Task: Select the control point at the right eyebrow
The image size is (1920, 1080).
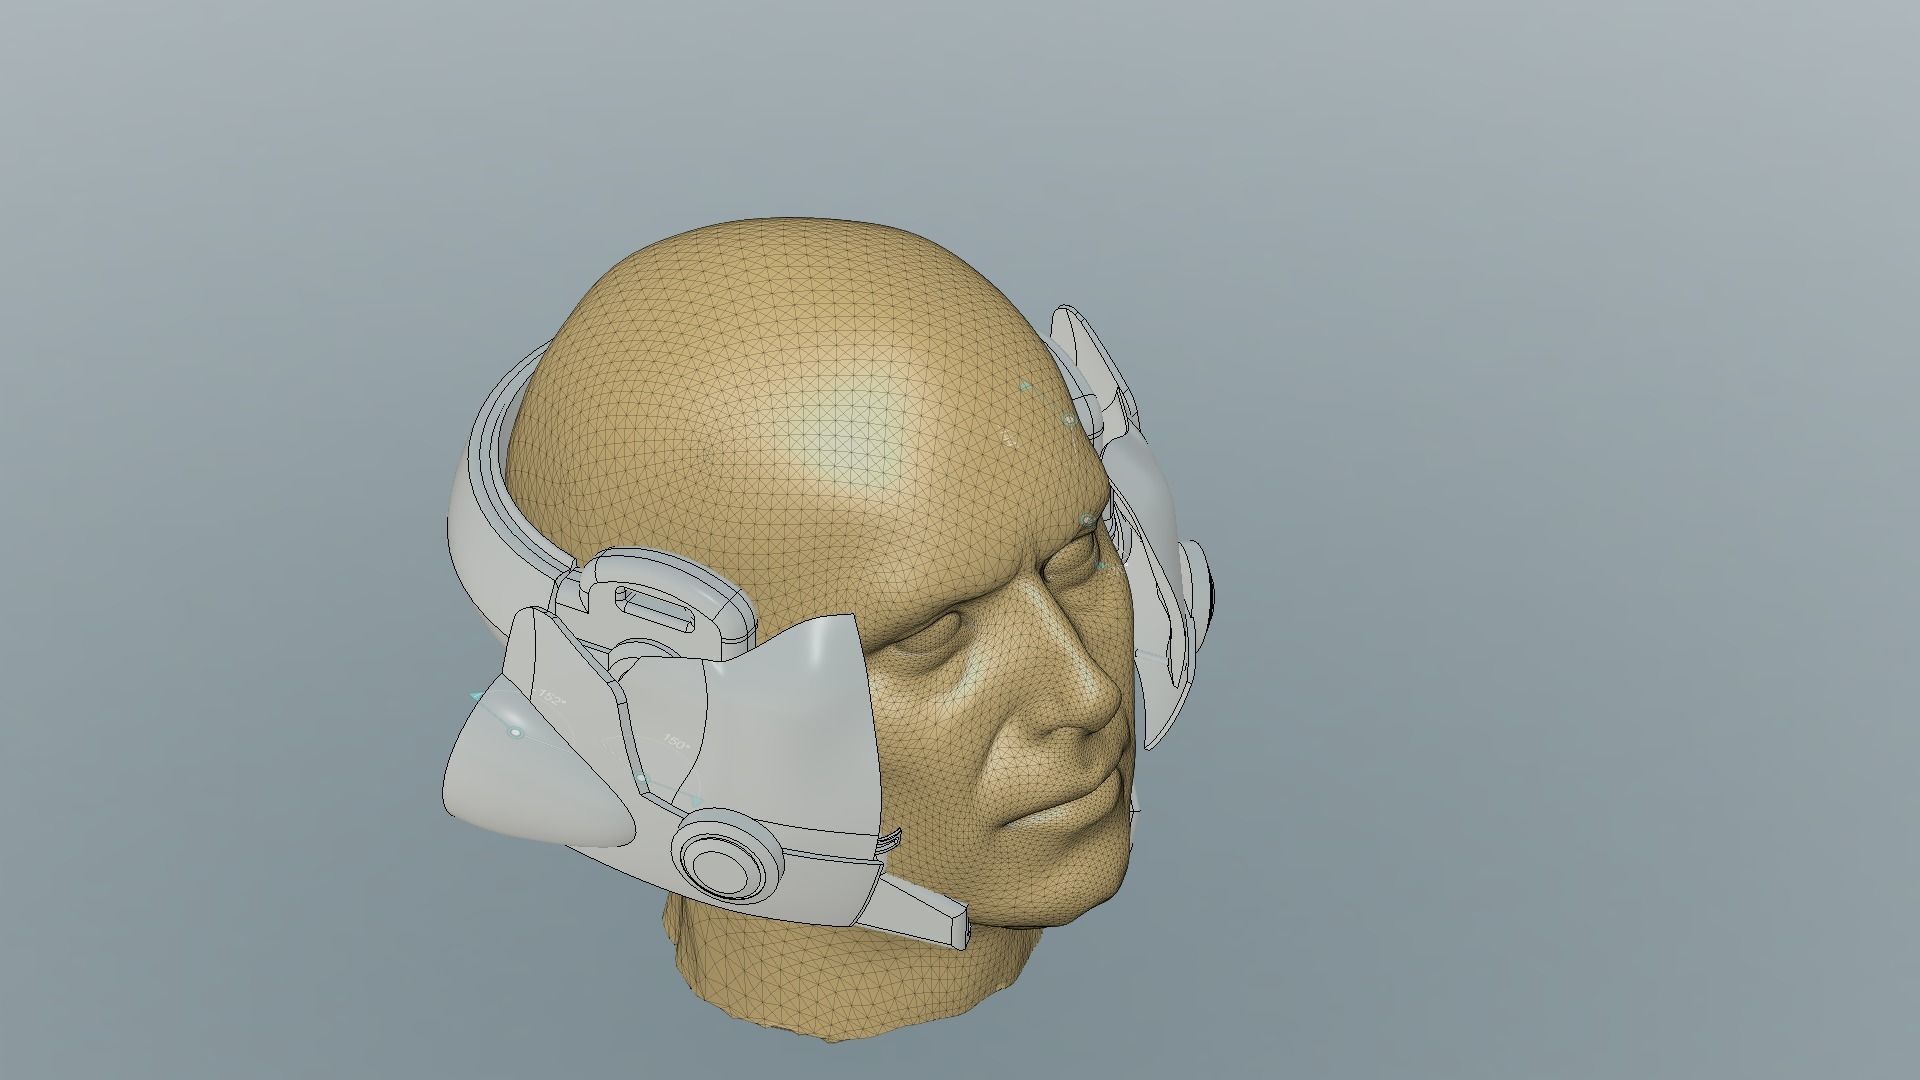Action: pos(1088,520)
